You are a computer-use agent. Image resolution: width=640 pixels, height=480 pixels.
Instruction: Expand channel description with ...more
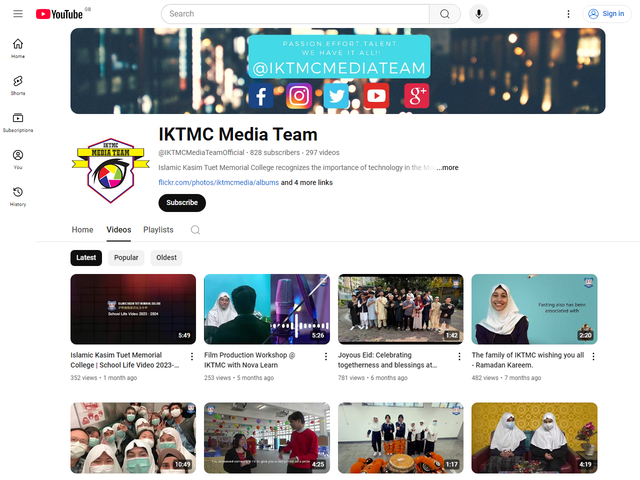coord(447,168)
